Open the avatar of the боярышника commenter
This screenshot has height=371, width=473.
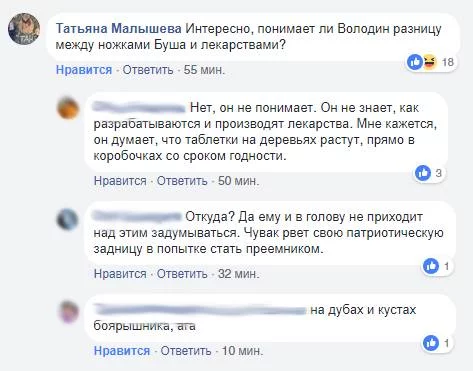pyautogui.click(x=69, y=312)
